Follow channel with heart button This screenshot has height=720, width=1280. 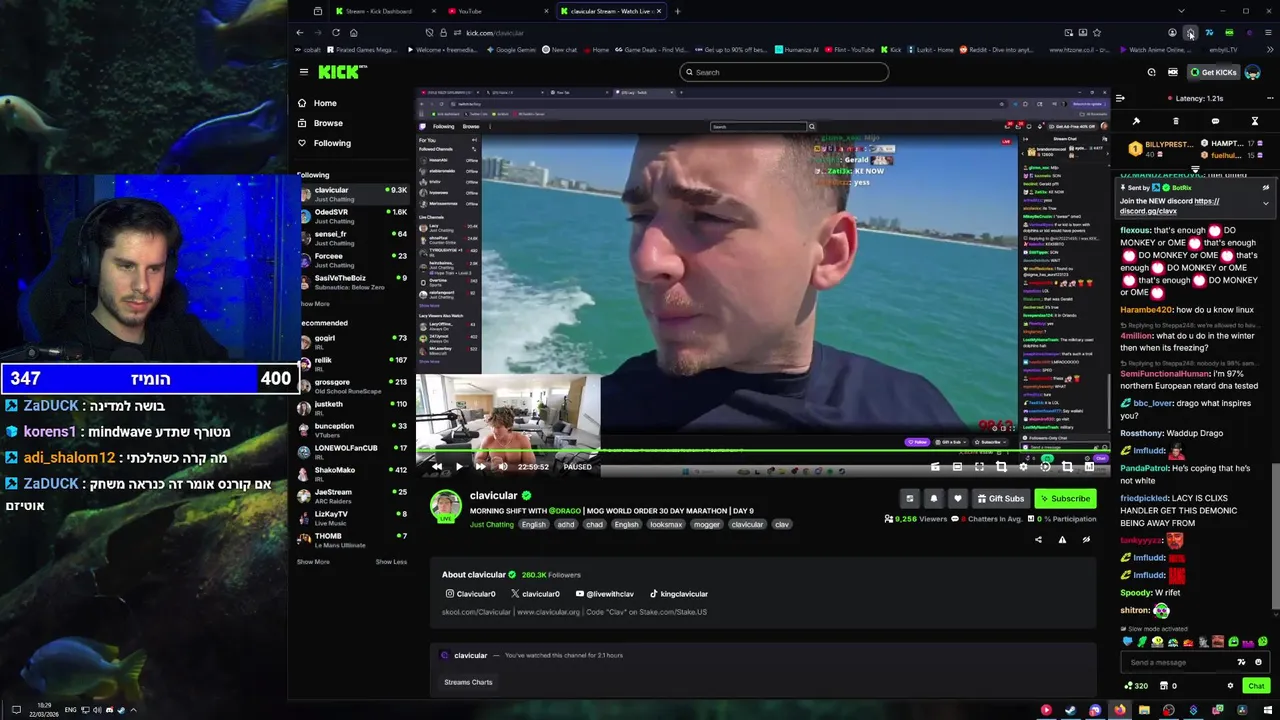pos(957,498)
